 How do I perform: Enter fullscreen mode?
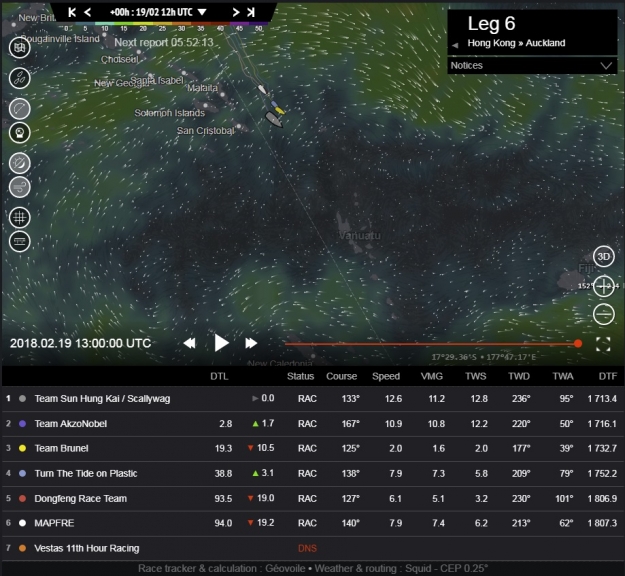[x=603, y=344]
